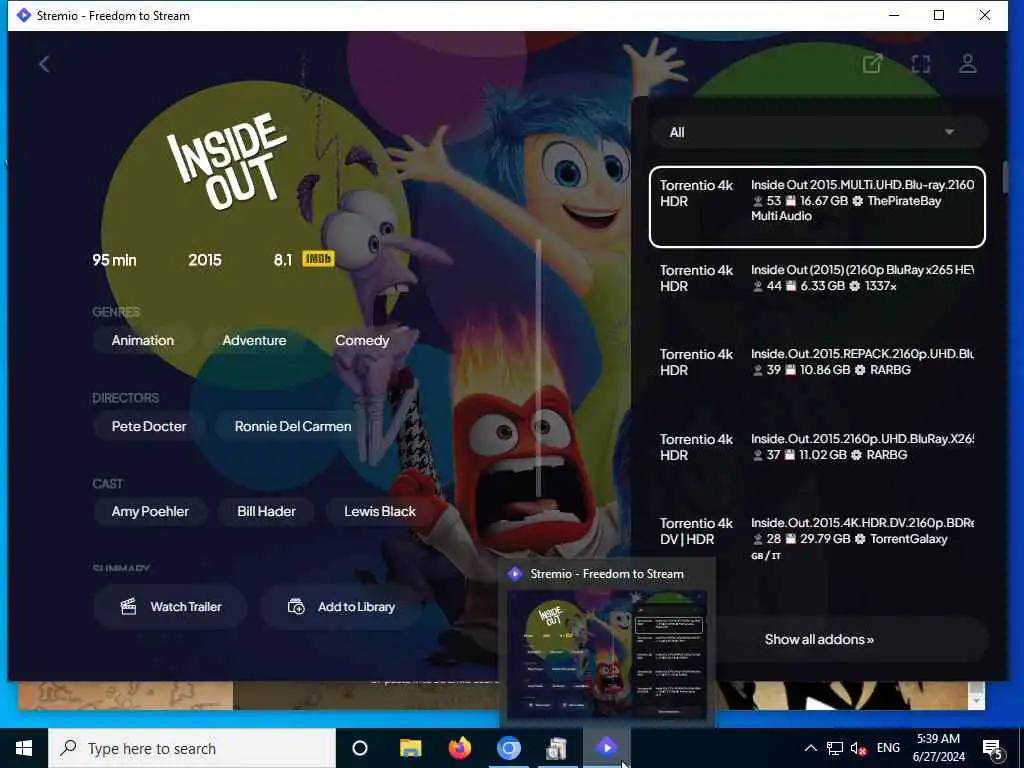The width and height of the screenshot is (1024, 768).
Task: Open the stacked documents app icon on taskbar
Action: point(556,748)
